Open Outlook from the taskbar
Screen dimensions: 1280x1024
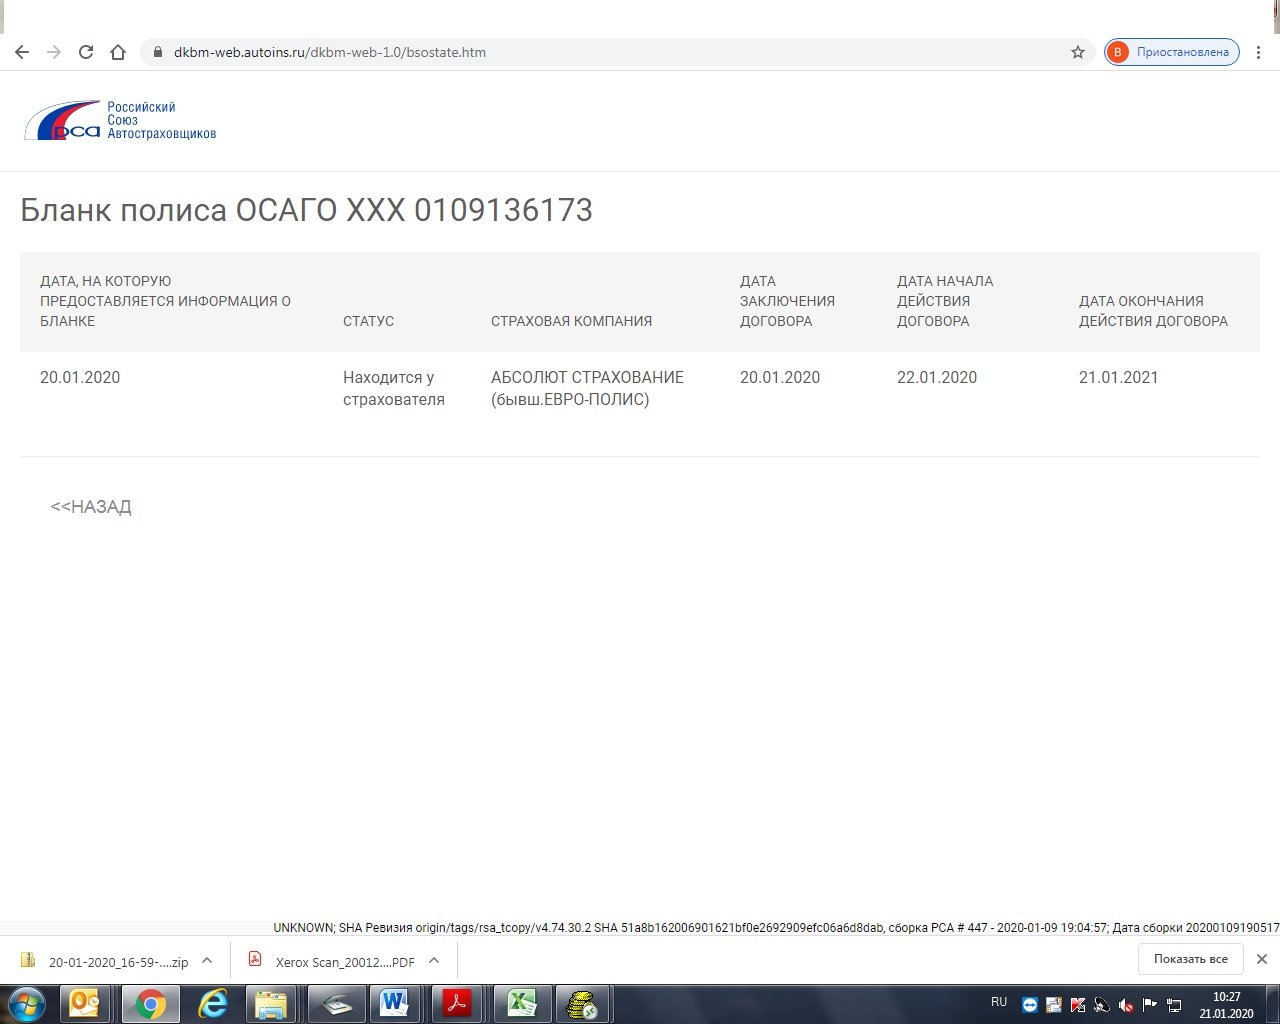click(85, 1003)
